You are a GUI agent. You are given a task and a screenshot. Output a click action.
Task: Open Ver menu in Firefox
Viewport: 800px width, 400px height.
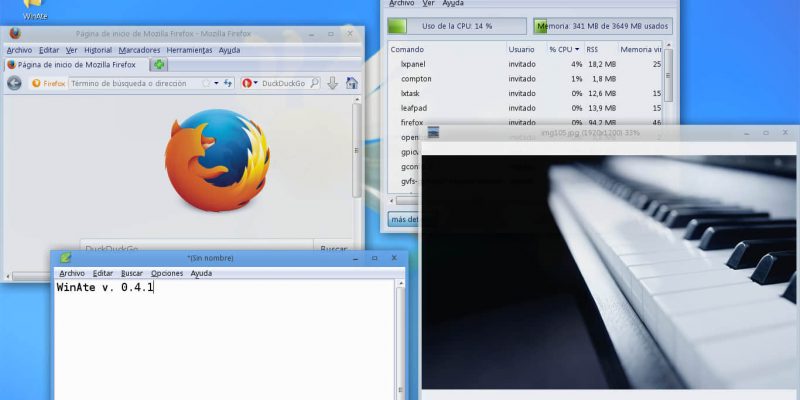(x=71, y=50)
